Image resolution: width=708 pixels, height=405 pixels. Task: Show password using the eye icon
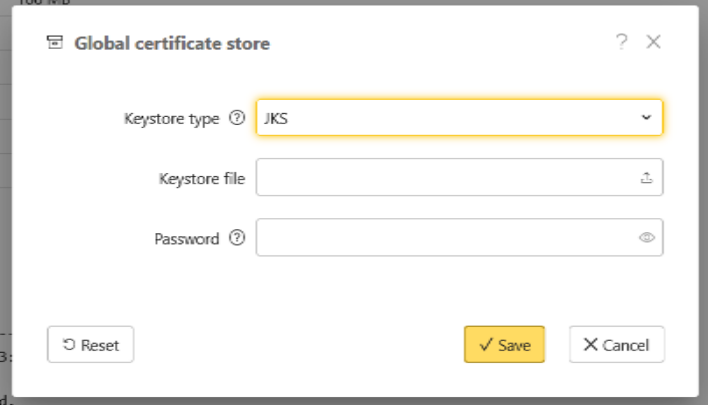pos(646,238)
